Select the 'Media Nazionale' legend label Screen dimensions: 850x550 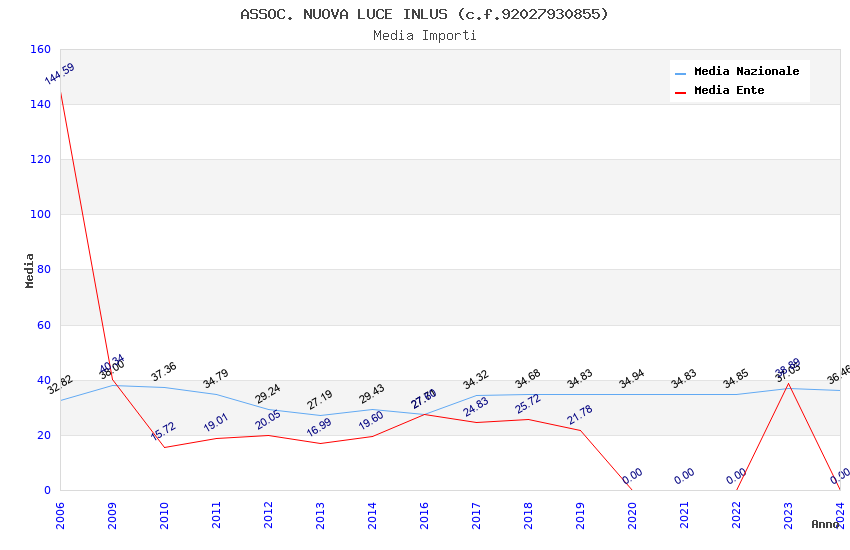(x=746, y=71)
